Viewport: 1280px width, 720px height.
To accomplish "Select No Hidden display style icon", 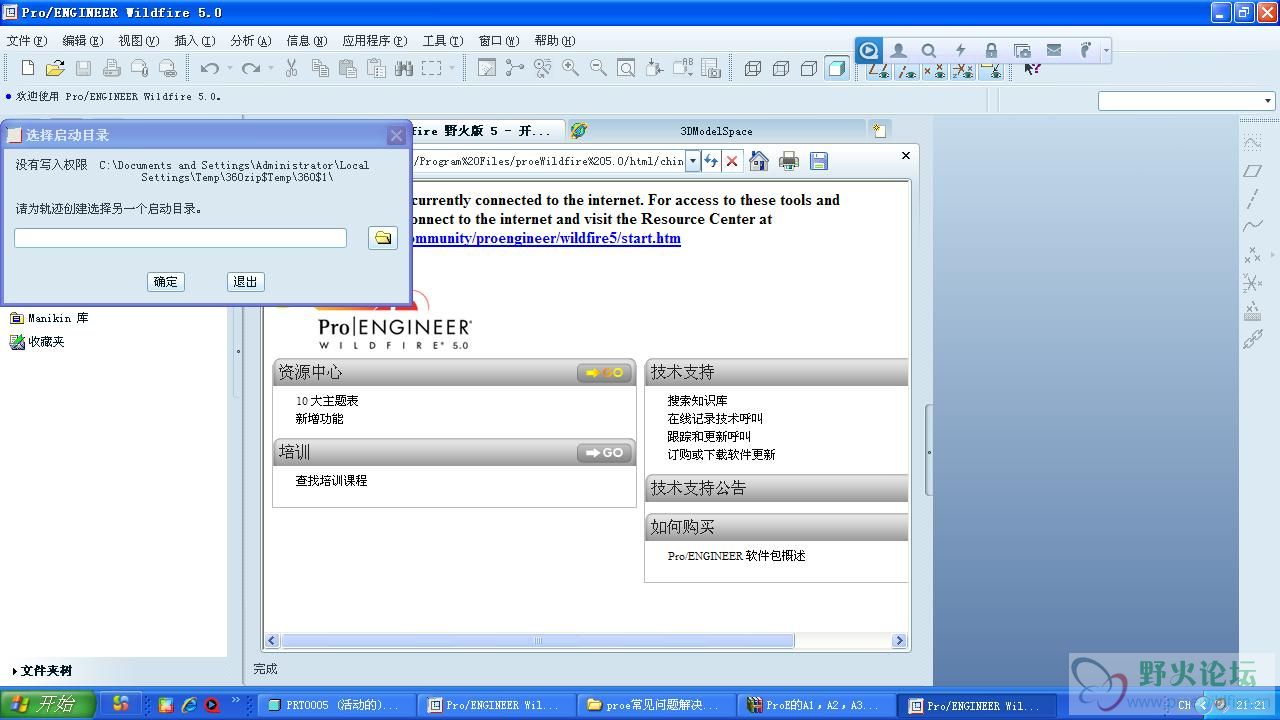I will 809,68.
